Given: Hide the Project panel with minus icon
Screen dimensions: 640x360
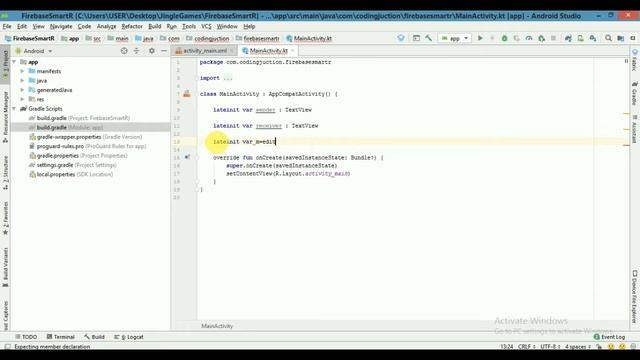Looking at the screenshot, I should click(164, 51).
